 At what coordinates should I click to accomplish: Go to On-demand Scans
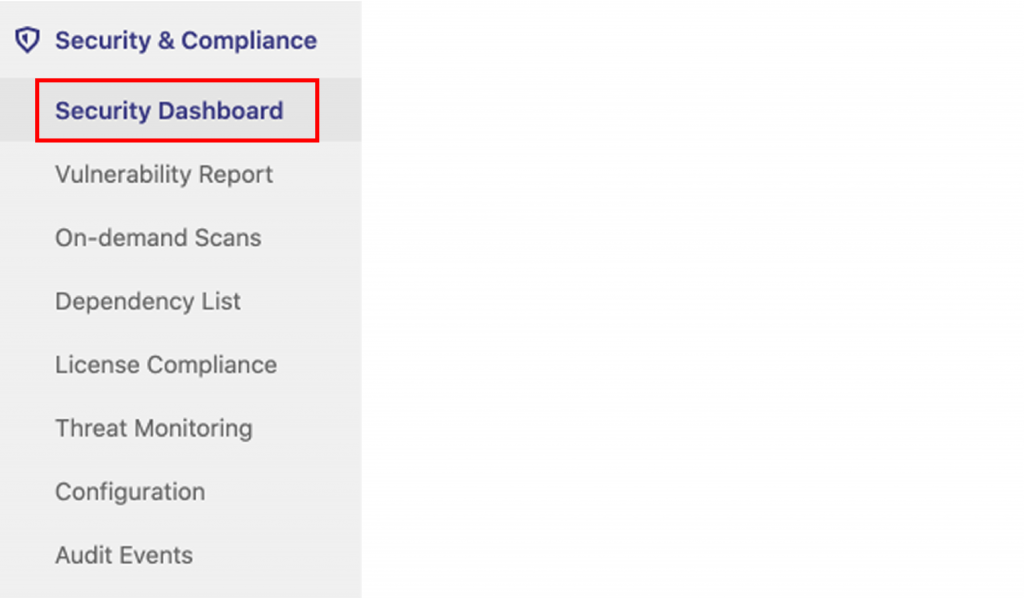(x=158, y=238)
